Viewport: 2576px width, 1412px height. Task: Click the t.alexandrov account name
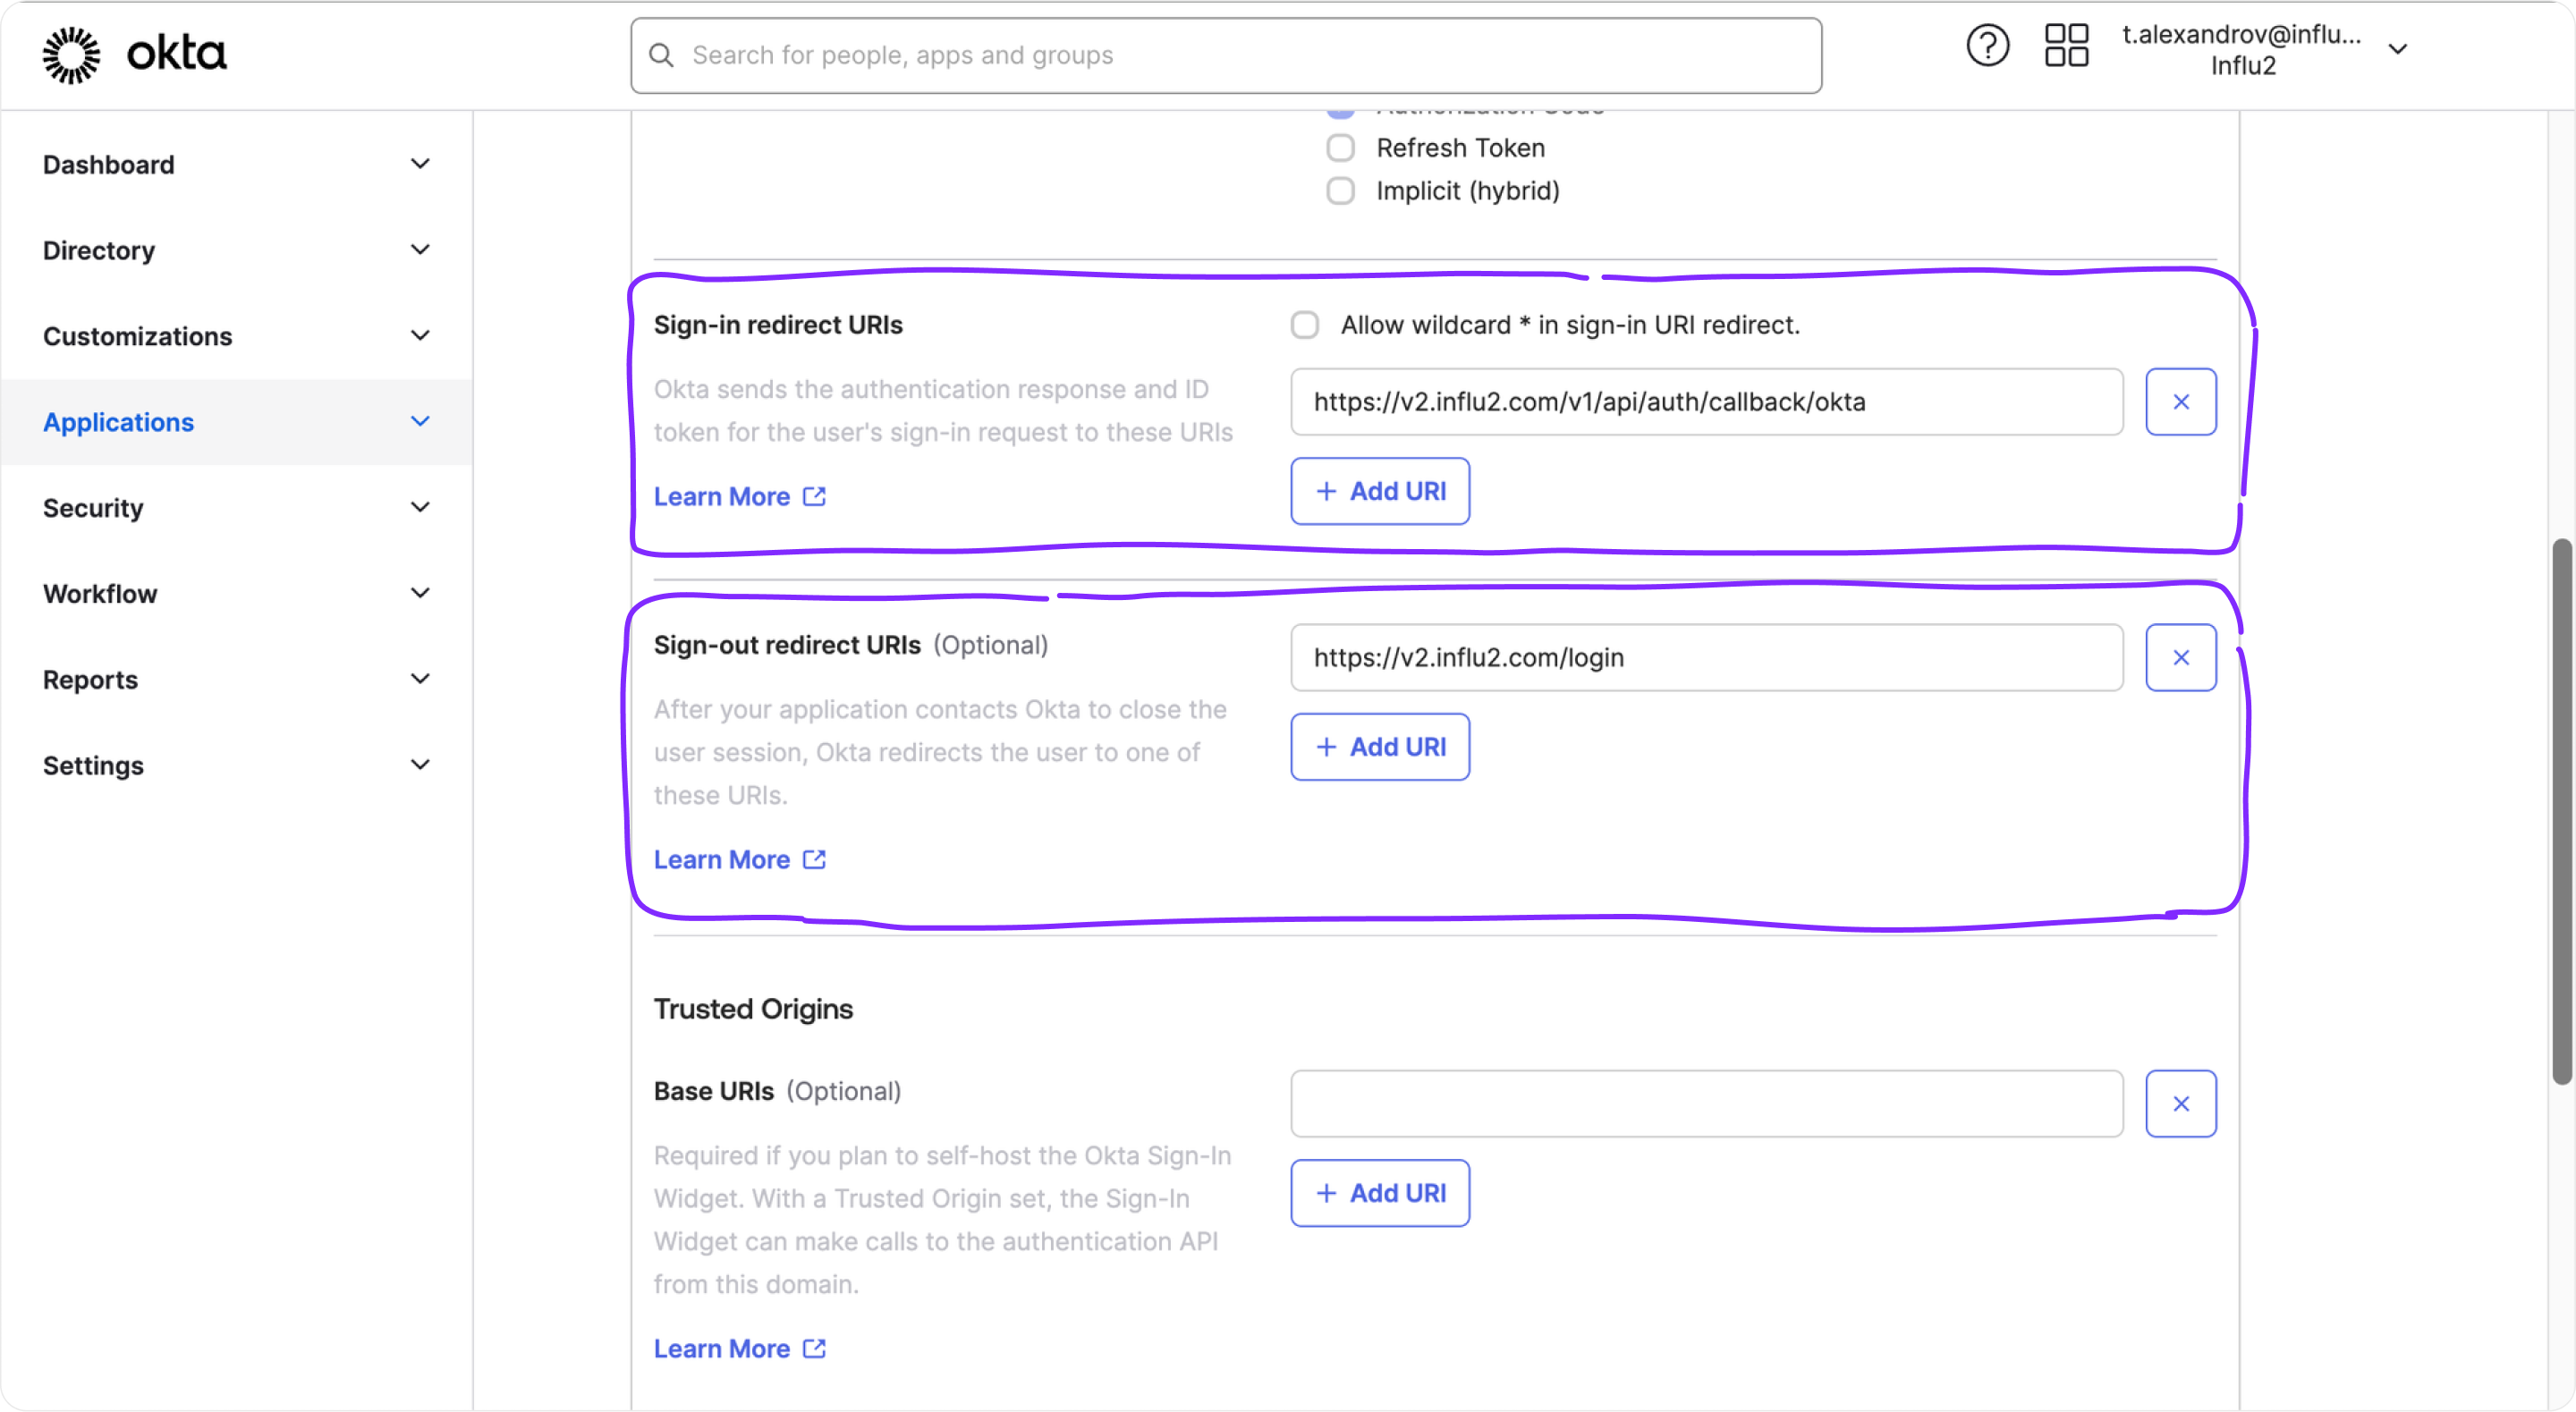point(2242,35)
